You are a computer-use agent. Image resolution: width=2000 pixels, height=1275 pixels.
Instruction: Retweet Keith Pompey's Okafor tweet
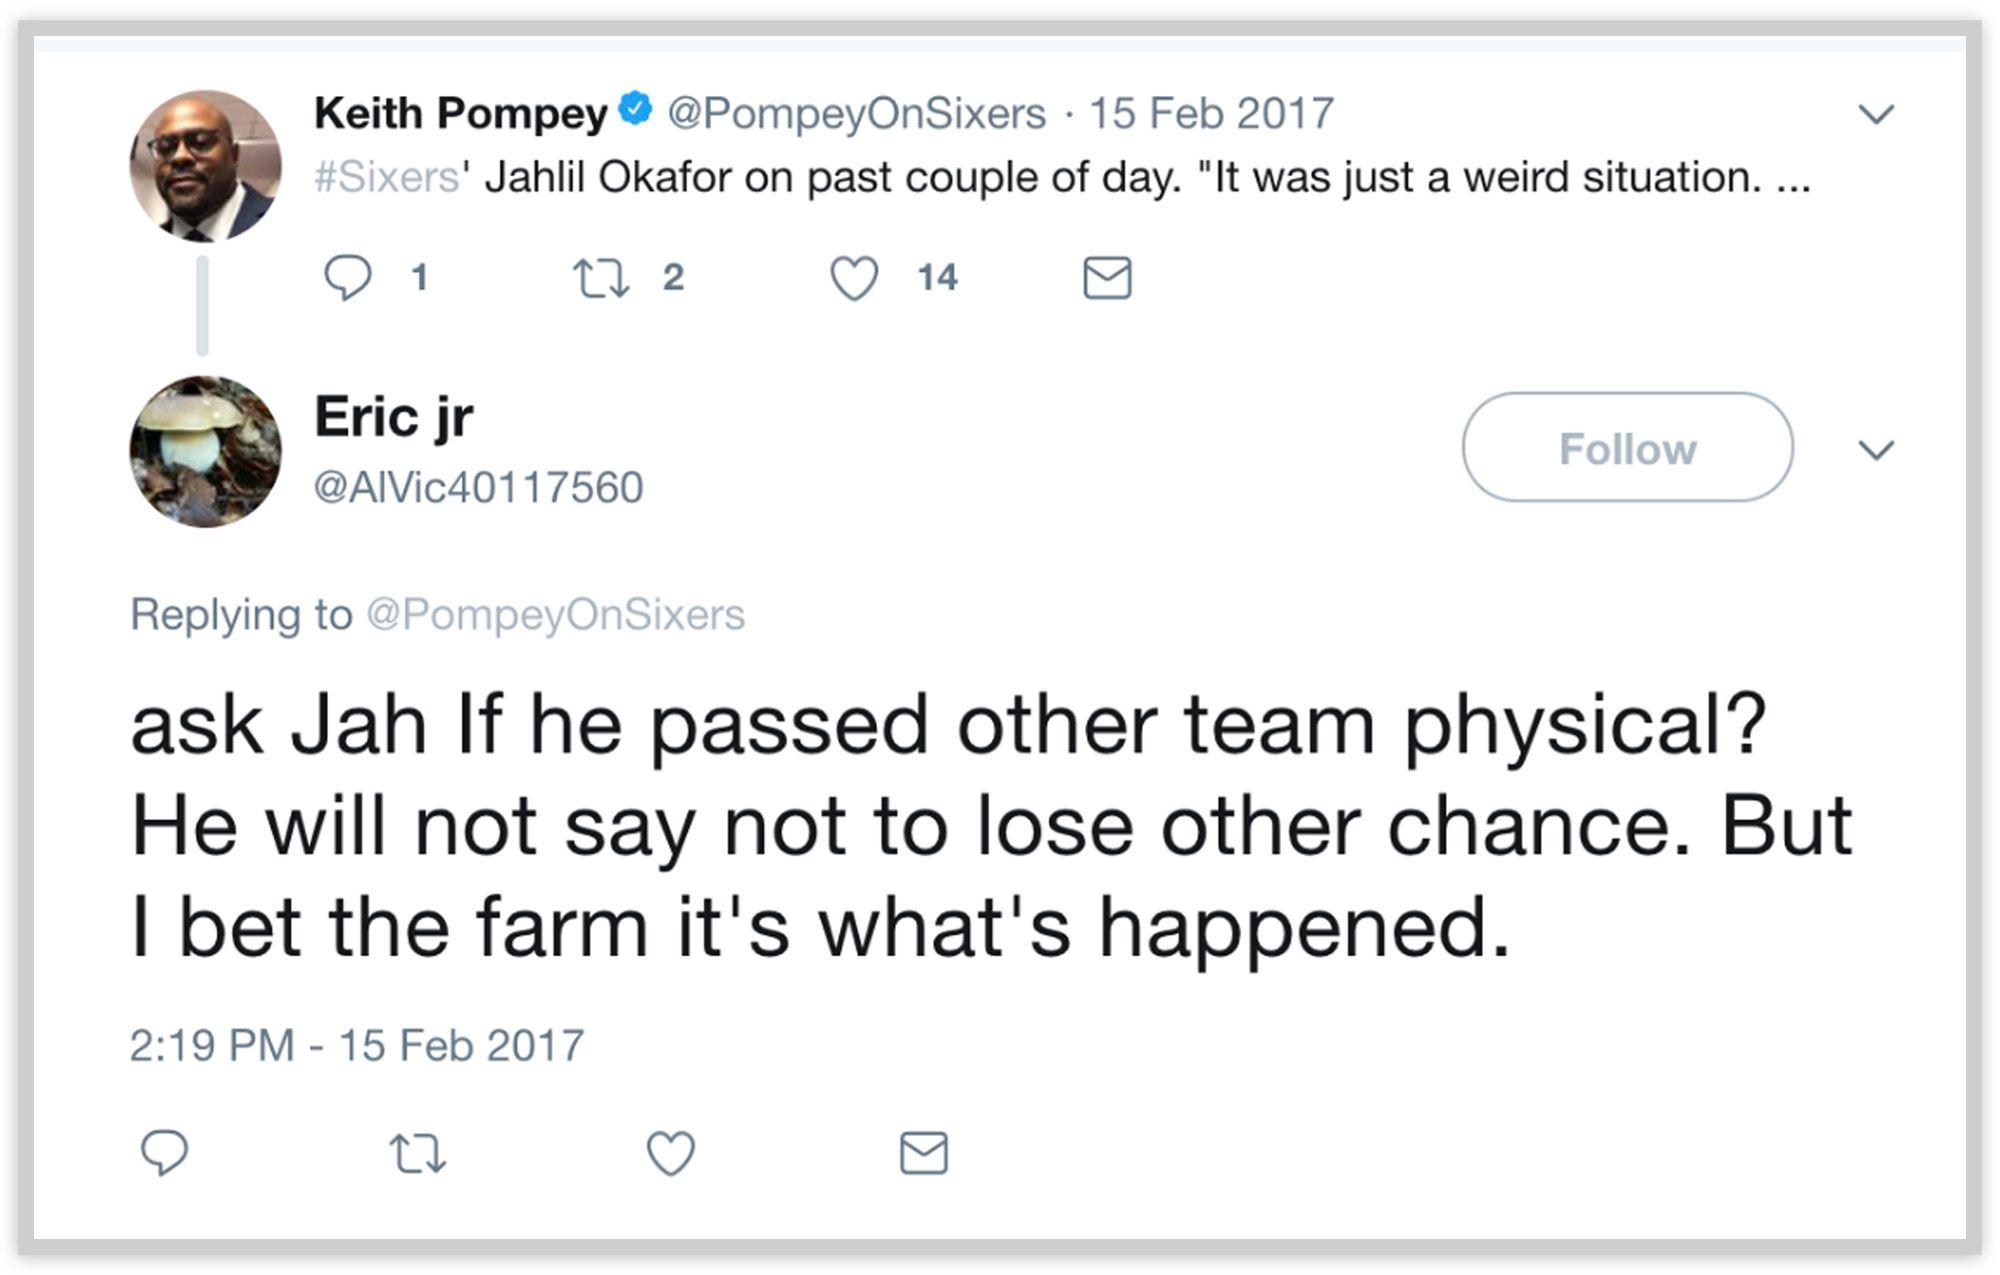pos(600,277)
